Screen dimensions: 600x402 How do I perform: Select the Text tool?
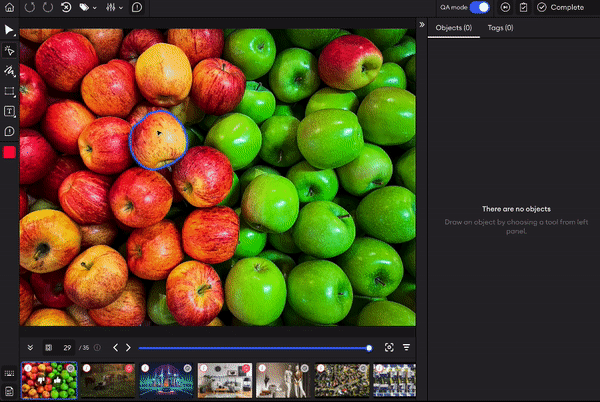tap(10, 111)
